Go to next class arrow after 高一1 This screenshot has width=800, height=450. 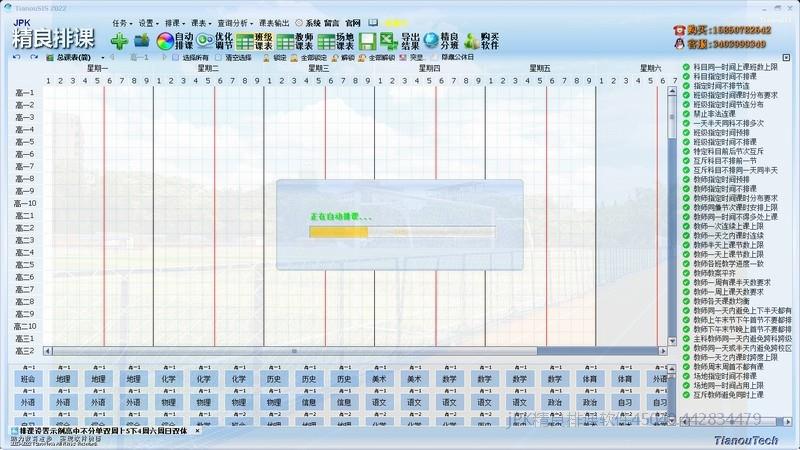pos(164,57)
